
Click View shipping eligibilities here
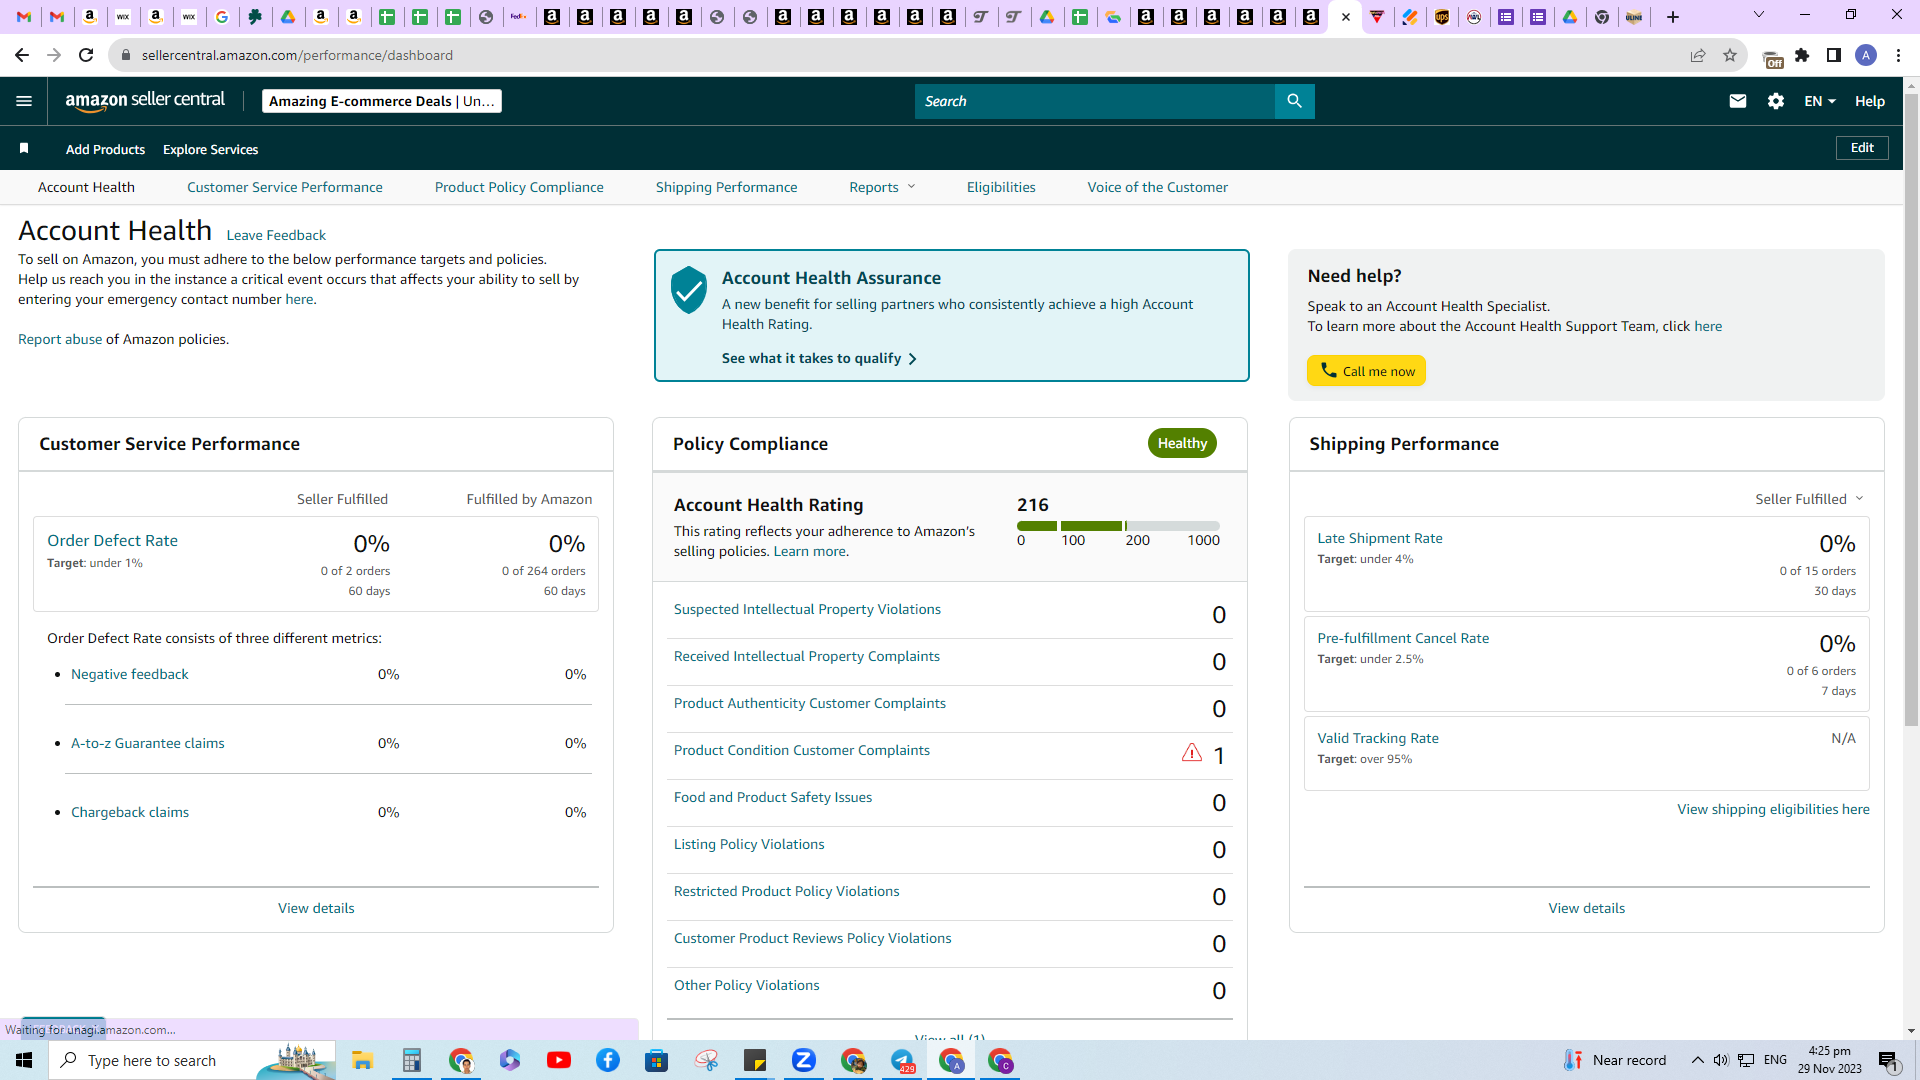tap(1773, 809)
